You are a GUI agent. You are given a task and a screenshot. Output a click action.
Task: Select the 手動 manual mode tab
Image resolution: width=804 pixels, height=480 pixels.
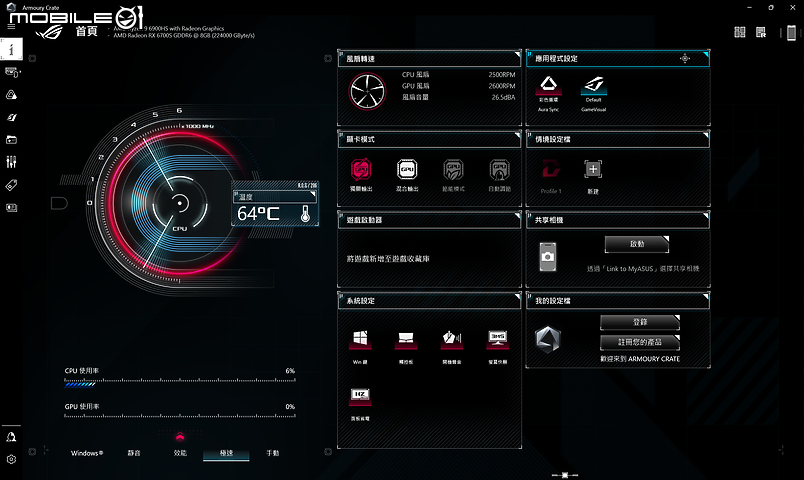[x=272, y=453]
